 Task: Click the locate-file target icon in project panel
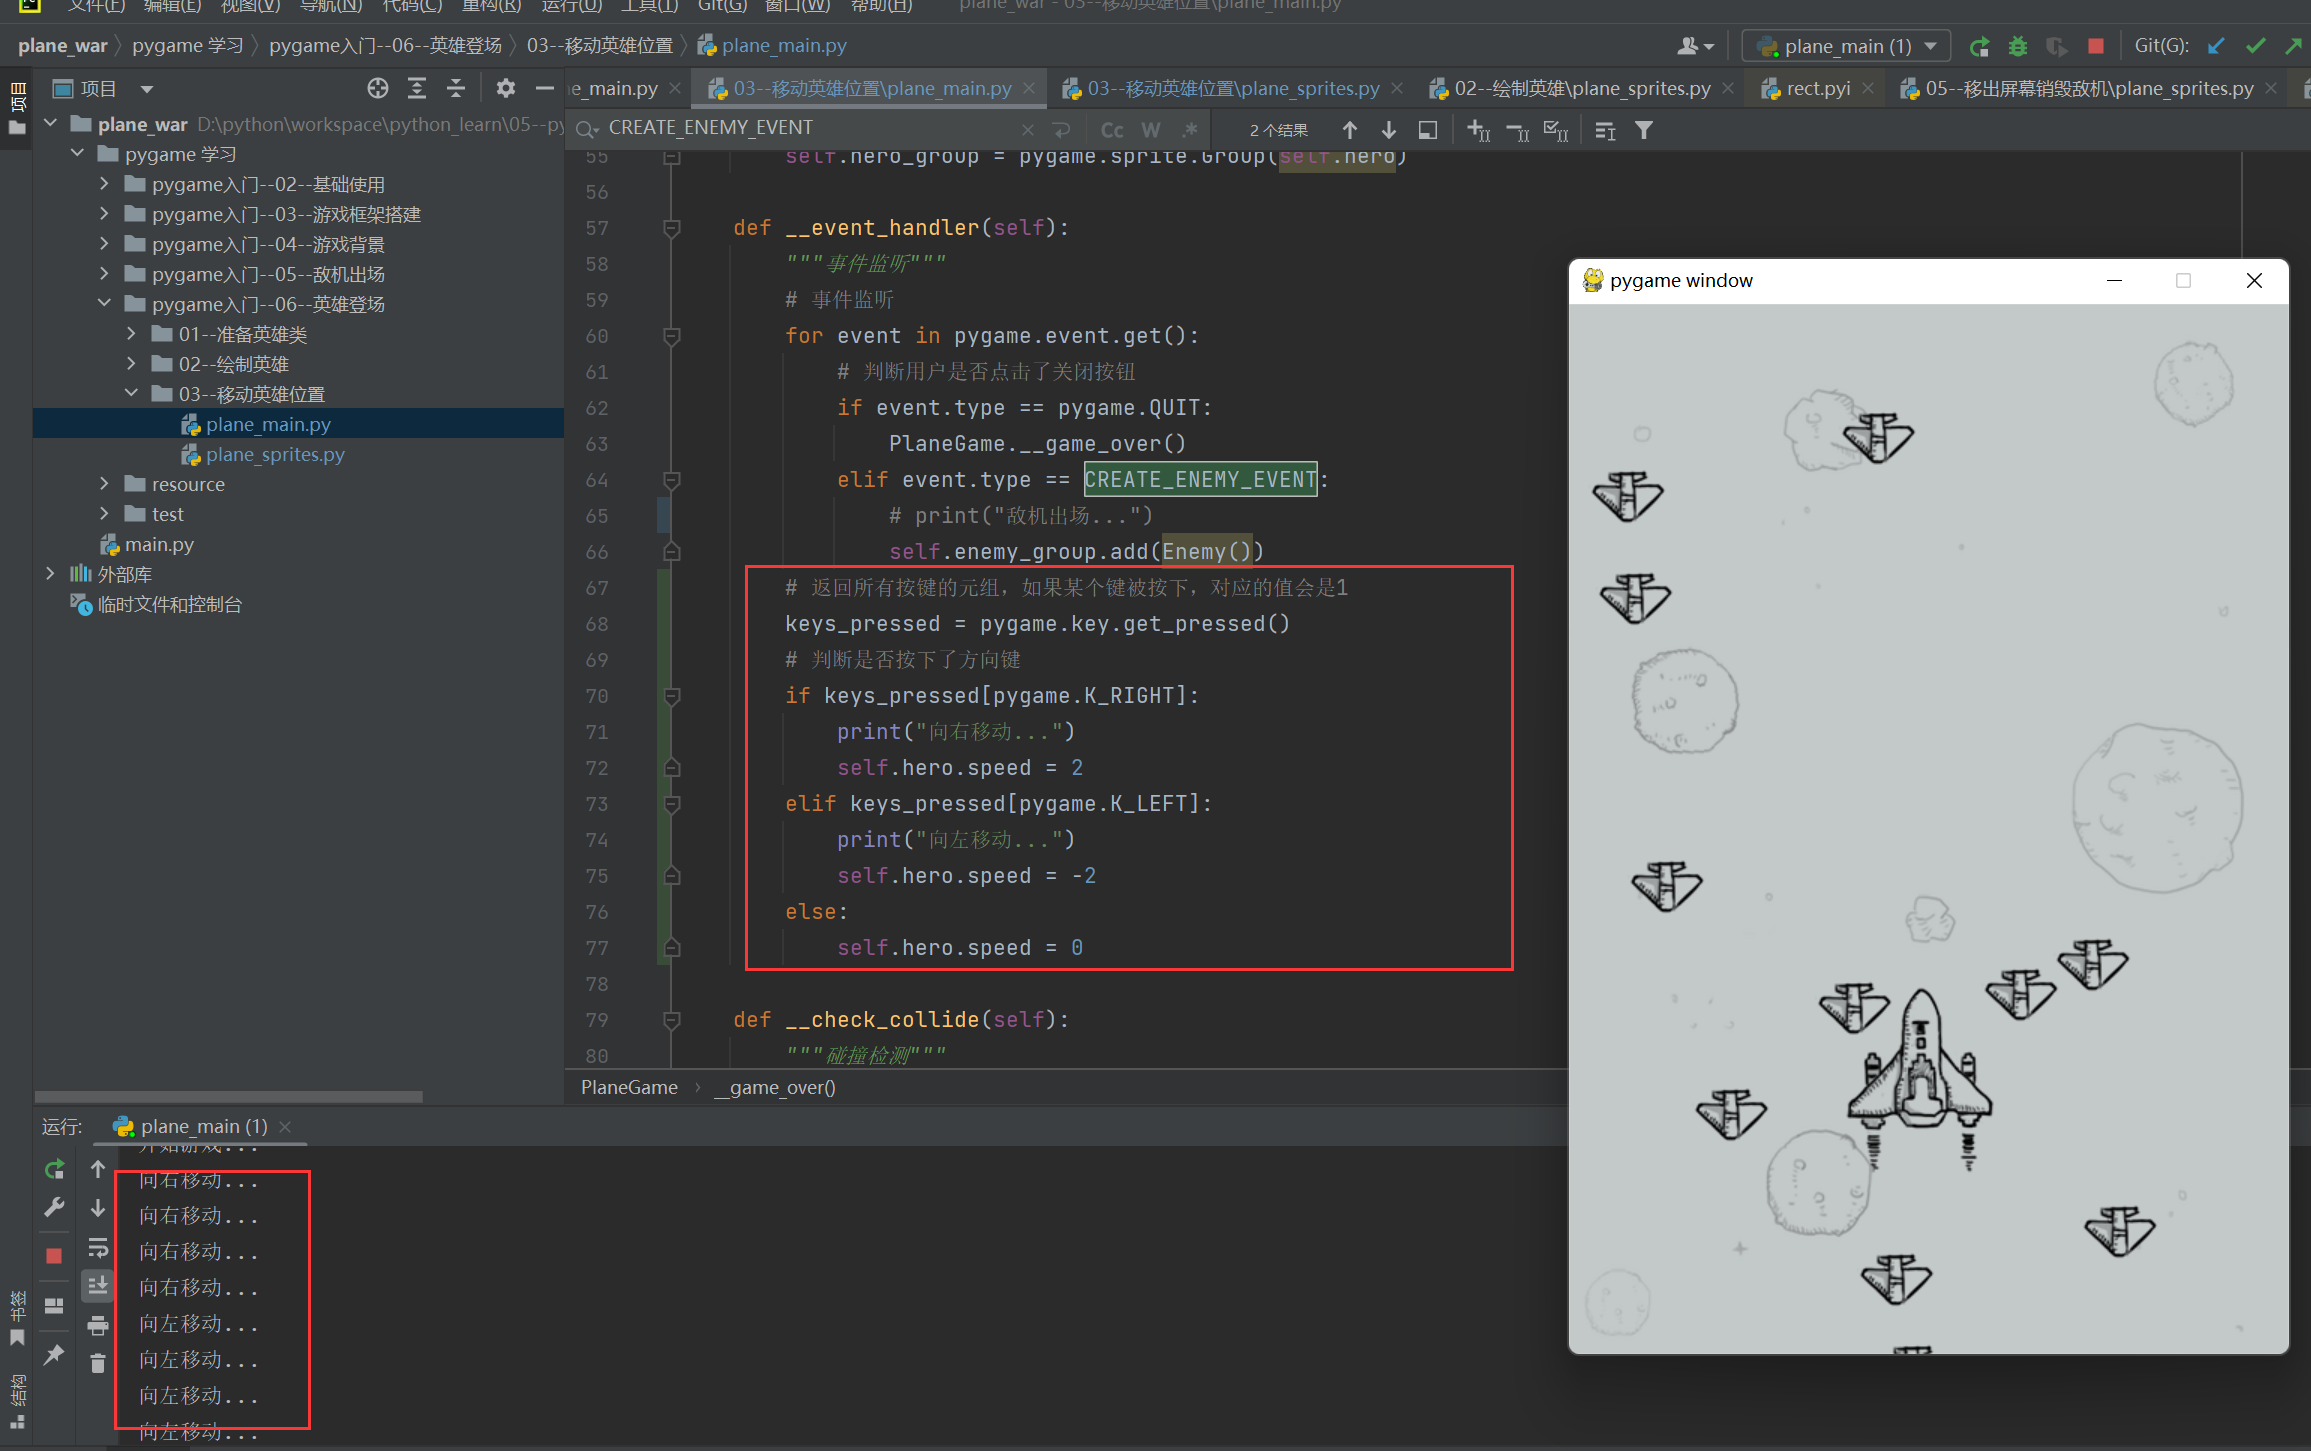point(378,89)
